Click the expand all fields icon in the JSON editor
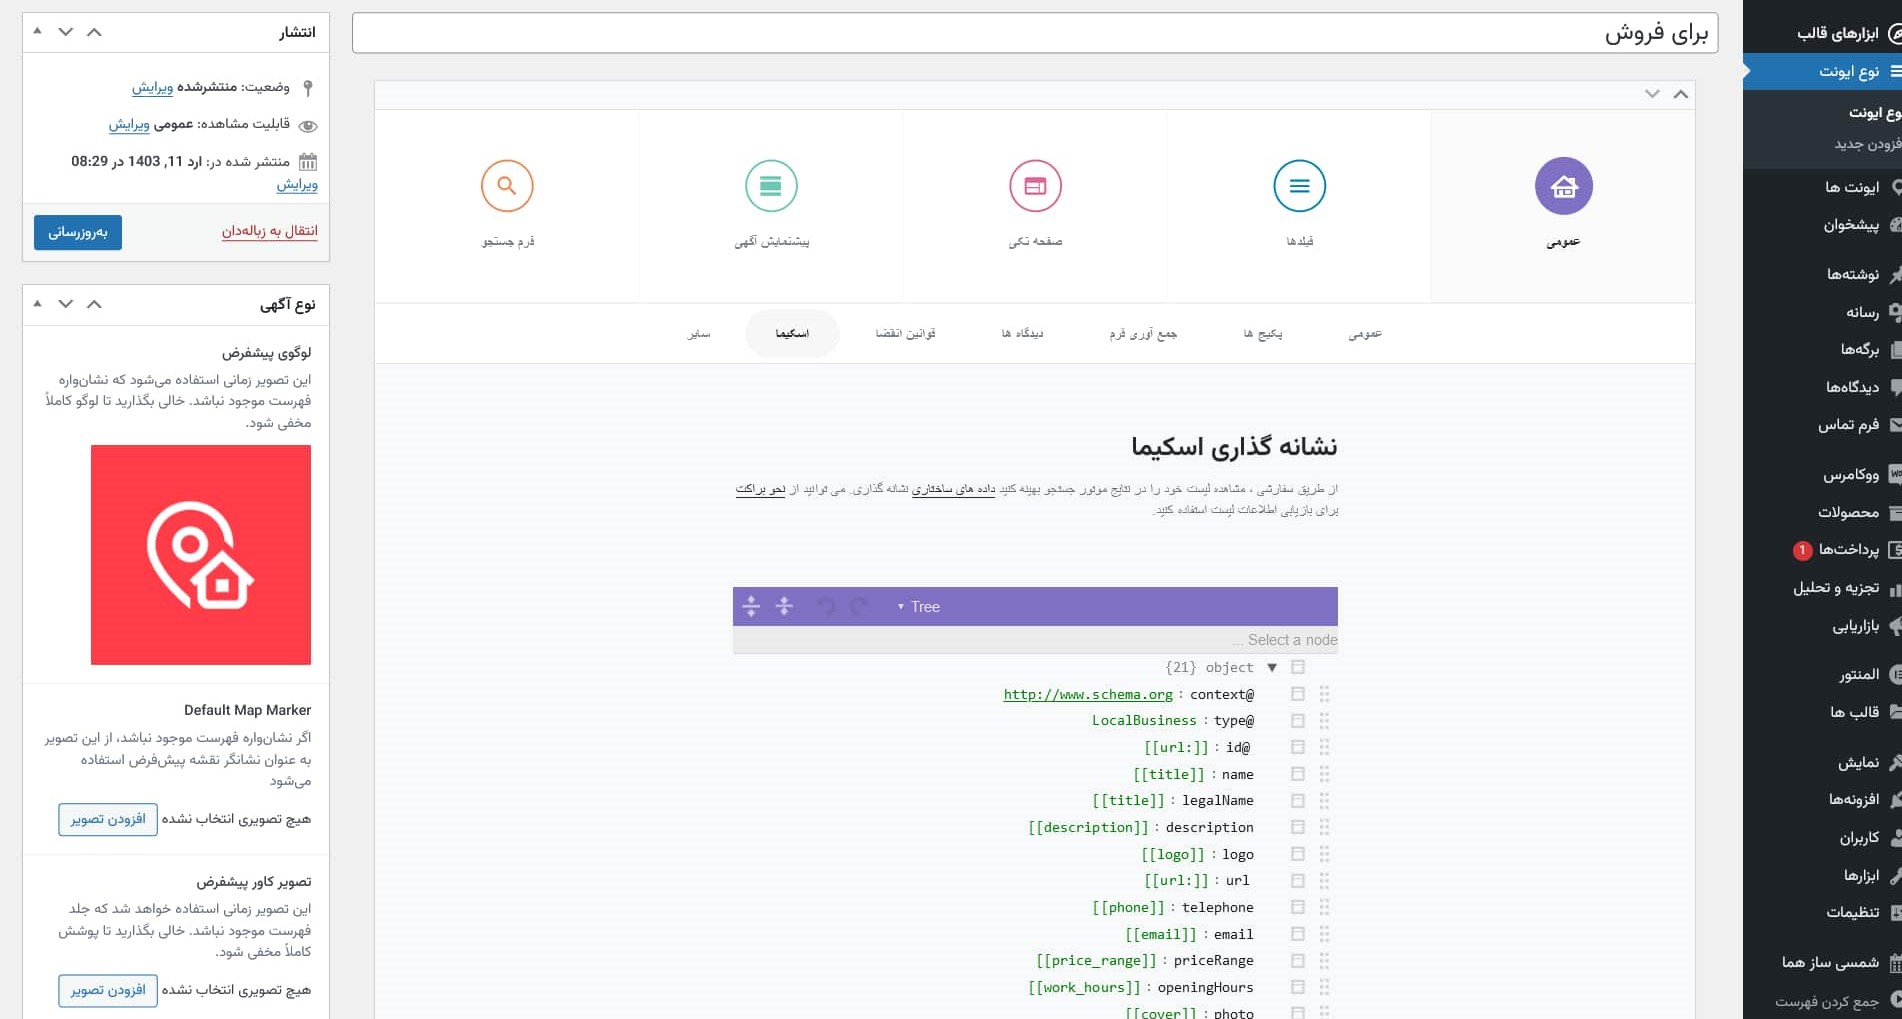This screenshot has width=1902, height=1019. click(x=751, y=606)
